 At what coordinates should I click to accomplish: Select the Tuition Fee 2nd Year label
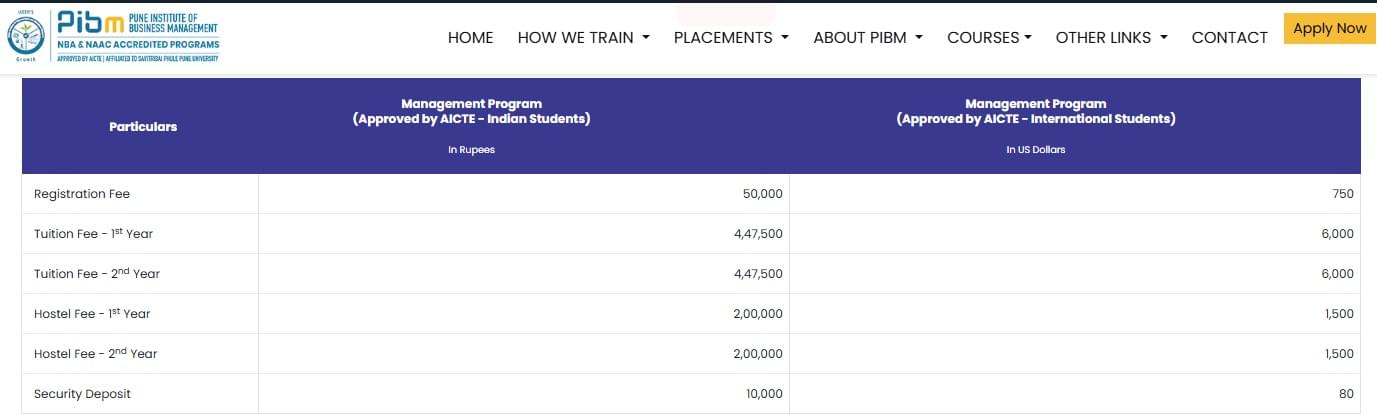[96, 273]
